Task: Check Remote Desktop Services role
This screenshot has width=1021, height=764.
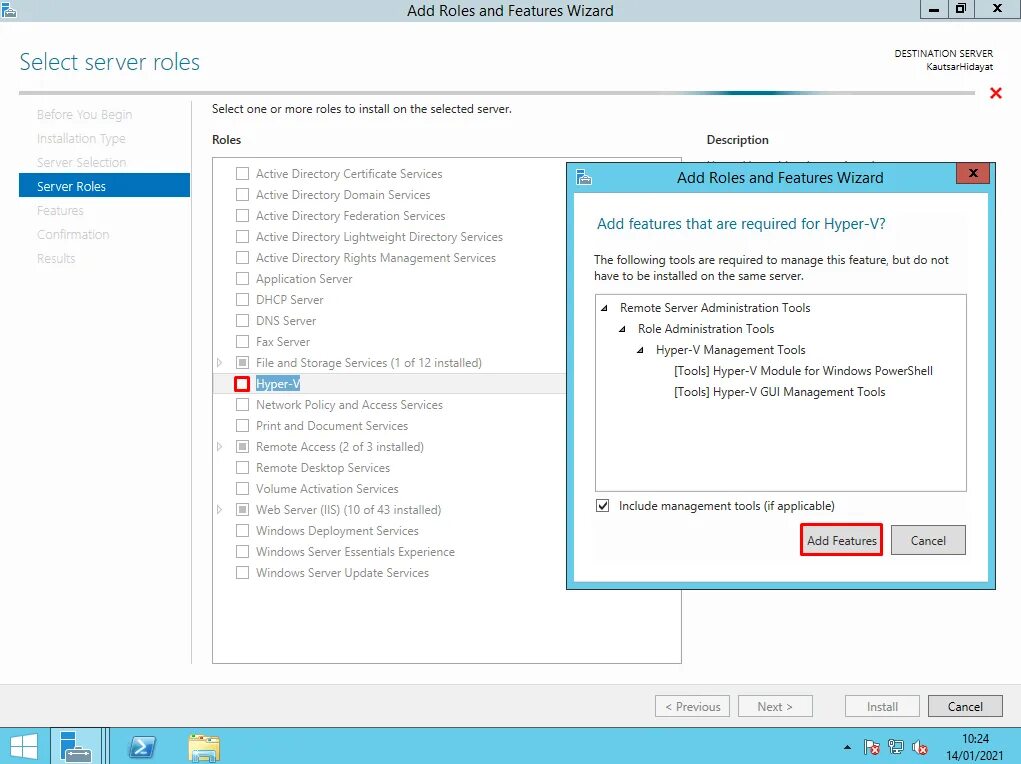Action: tap(242, 468)
